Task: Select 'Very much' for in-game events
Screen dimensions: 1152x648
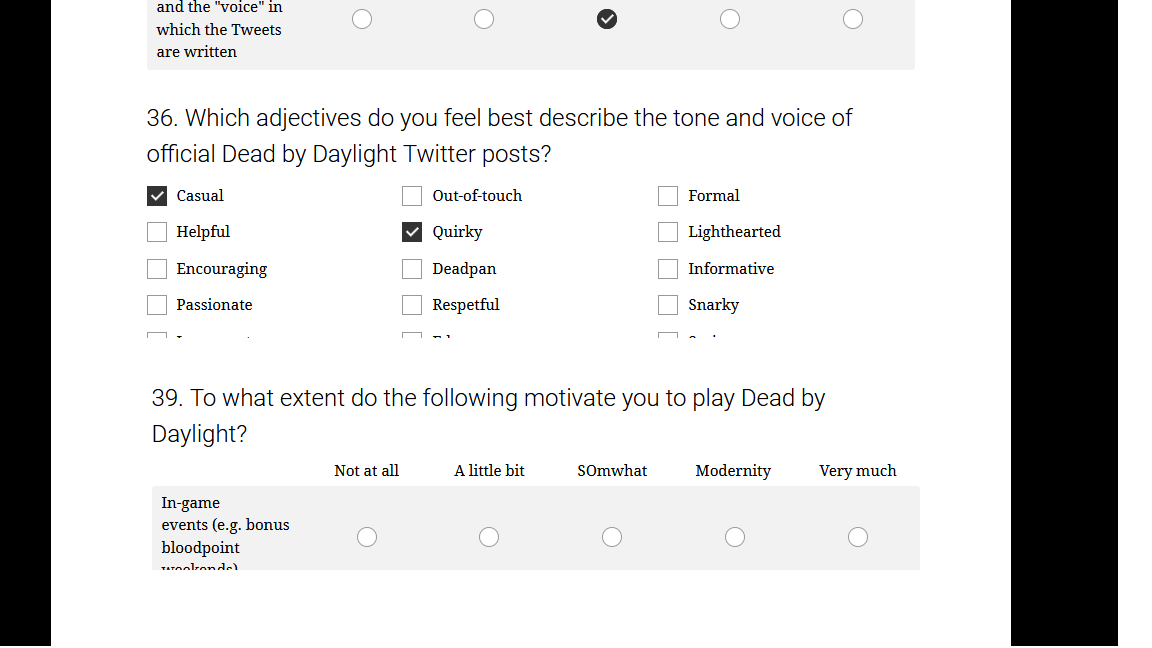Action: [857, 538]
